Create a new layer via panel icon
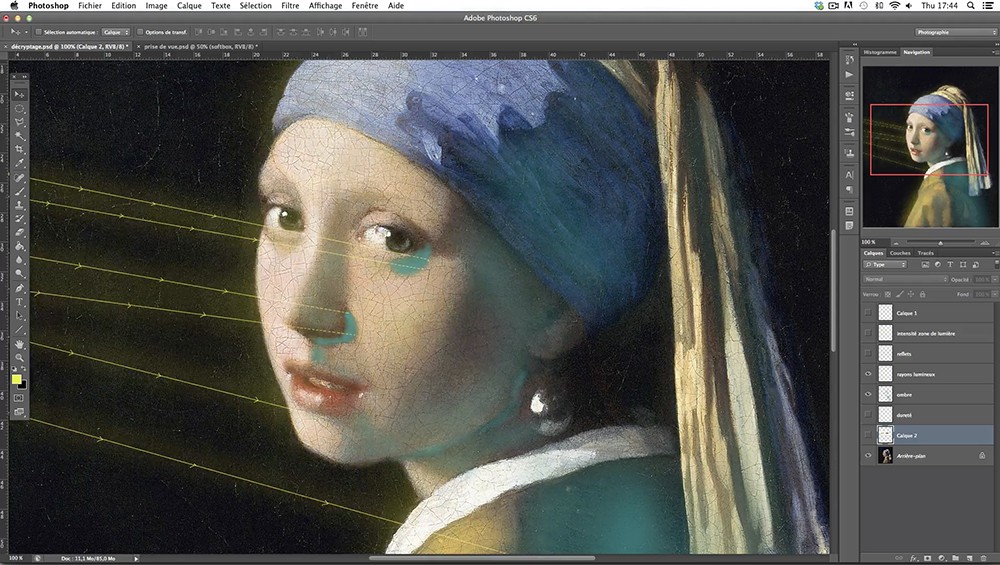 click(x=970, y=558)
